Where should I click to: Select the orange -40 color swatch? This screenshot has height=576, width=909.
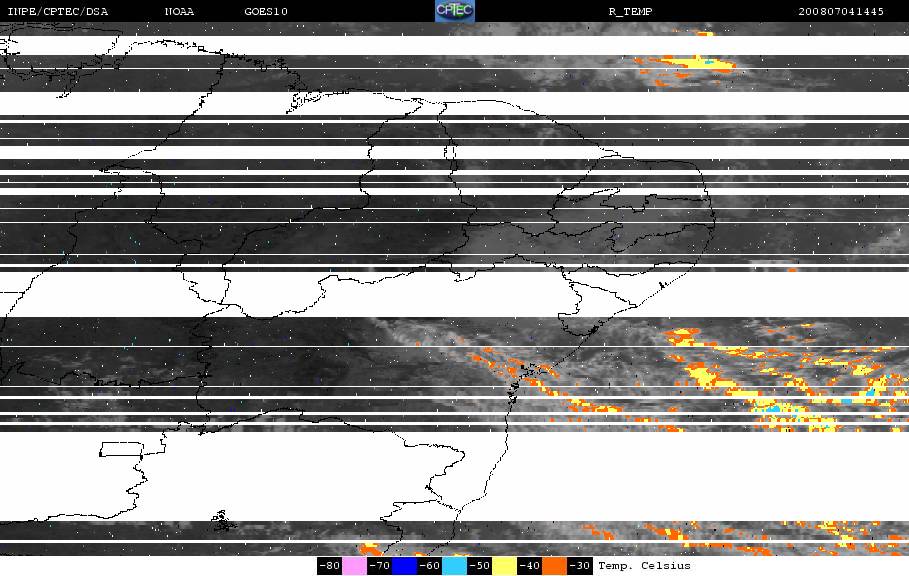[554, 566]
